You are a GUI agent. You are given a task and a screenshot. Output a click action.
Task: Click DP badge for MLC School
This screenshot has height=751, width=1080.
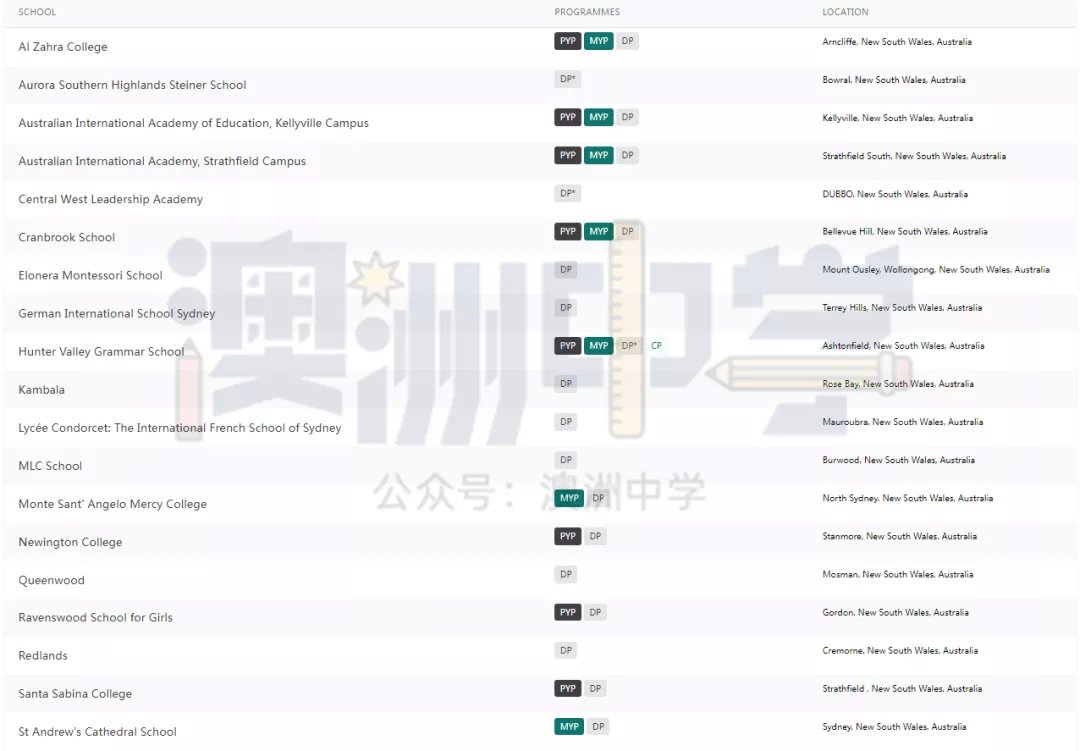(x=565, y=460)
